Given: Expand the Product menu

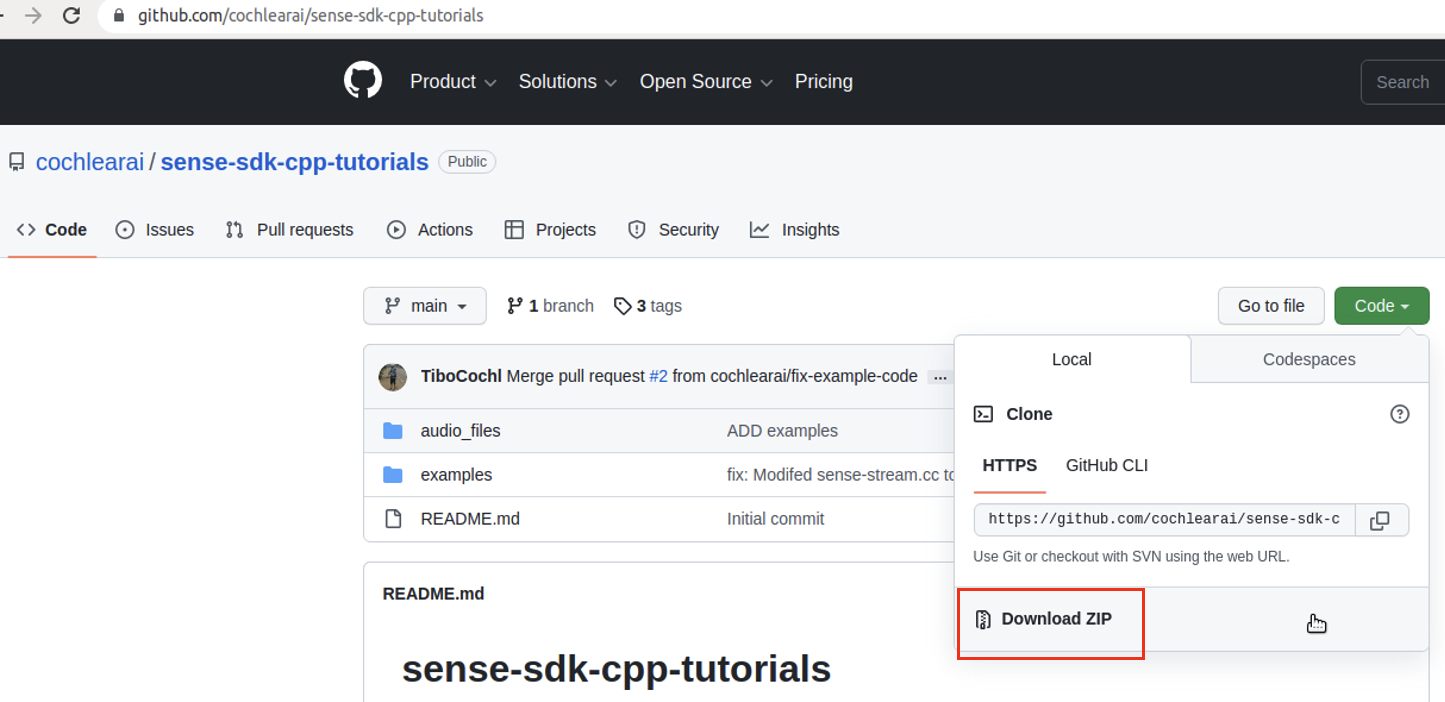Looking at the screenshot, I should point(453,82).
